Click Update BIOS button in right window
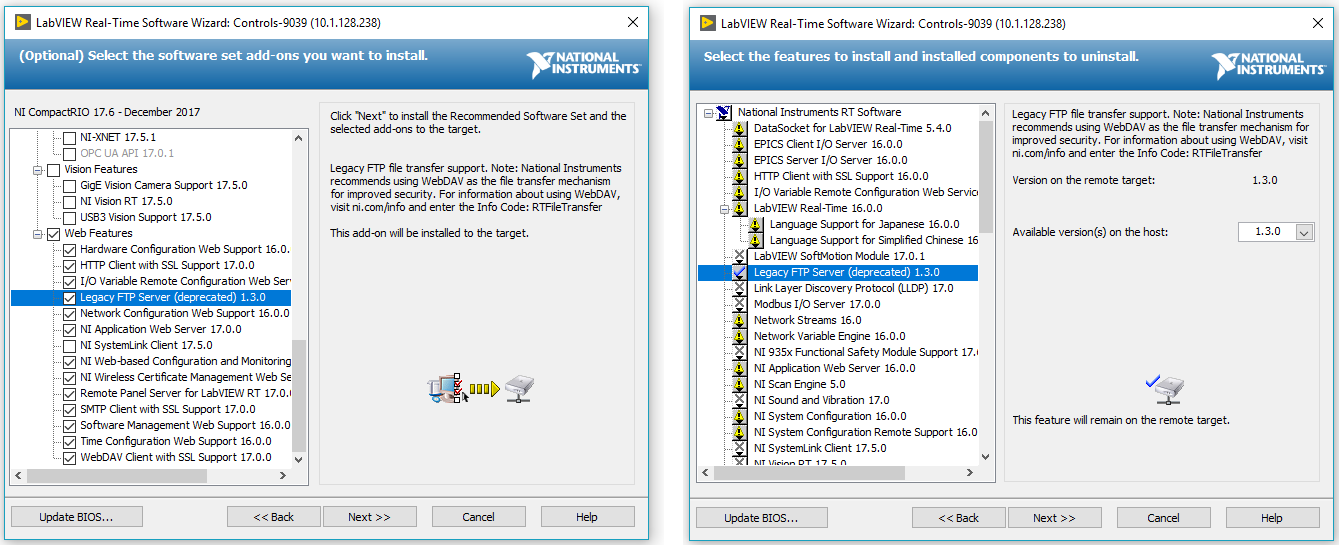The width and height of the screenshot is (1339, 545). (x=762, y=518)
